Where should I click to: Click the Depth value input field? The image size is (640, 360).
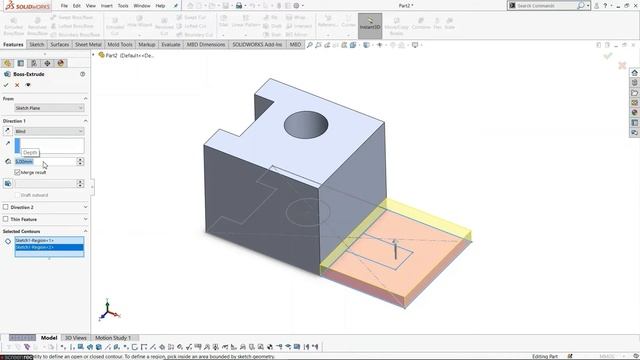click(45, 162)
